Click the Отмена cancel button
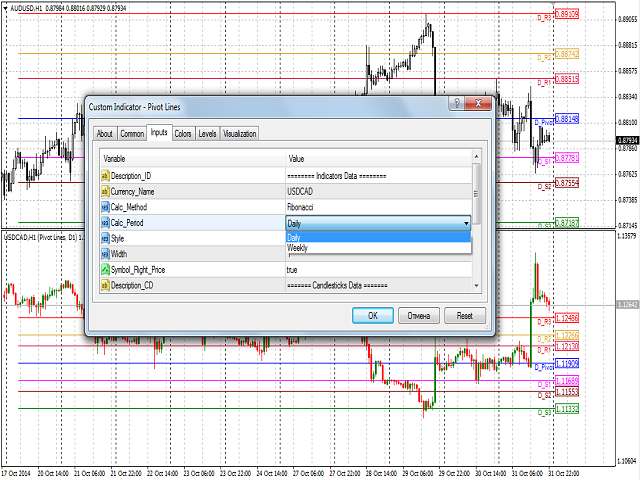 click(419, 316)
